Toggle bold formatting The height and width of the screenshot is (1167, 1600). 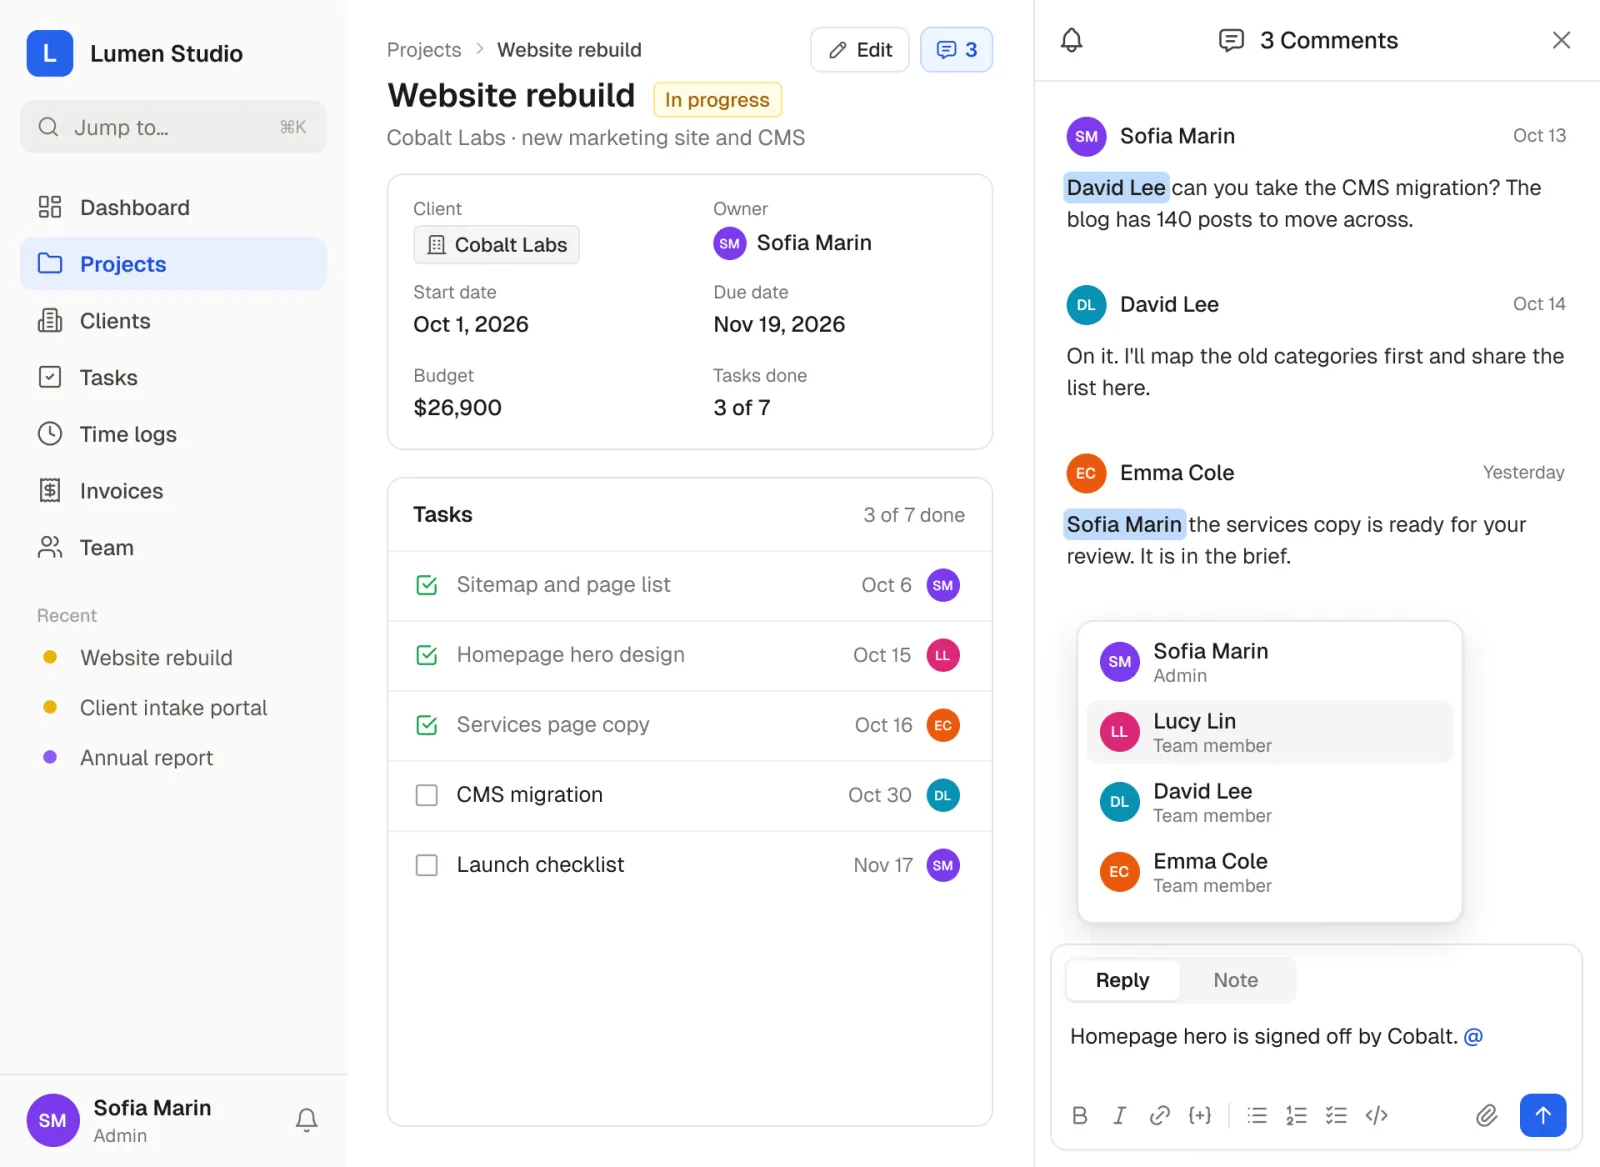tap(1080, 1115)
